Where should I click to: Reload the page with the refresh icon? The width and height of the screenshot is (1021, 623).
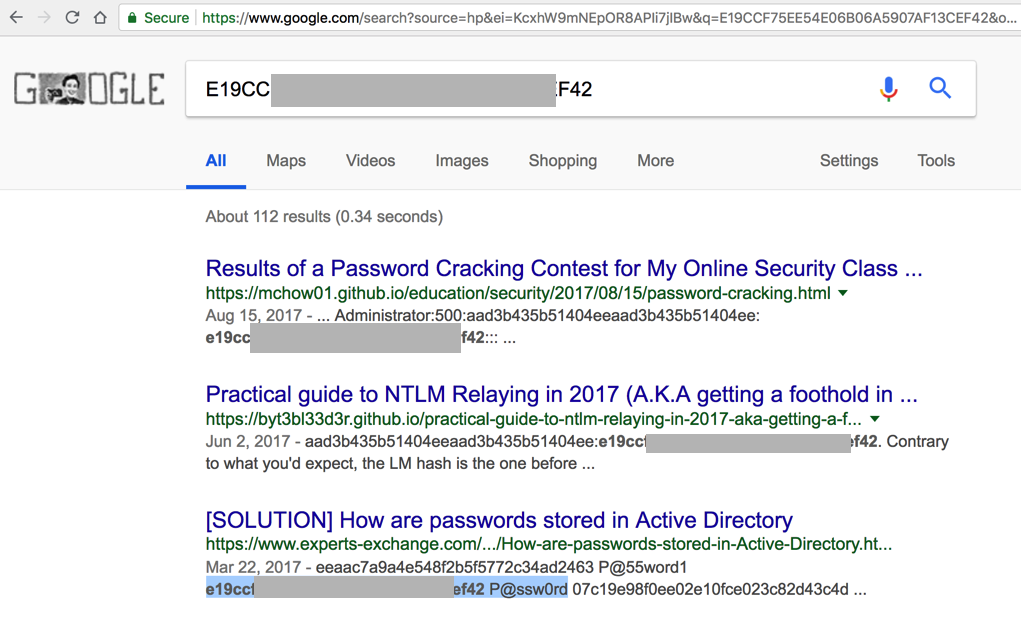(x=72, y=18)
